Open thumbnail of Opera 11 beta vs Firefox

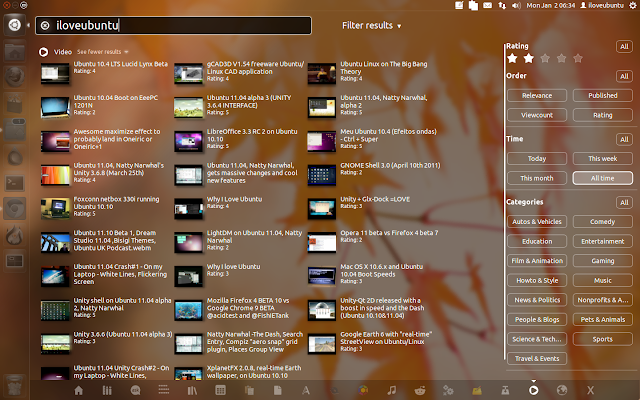tap(322, 242)
